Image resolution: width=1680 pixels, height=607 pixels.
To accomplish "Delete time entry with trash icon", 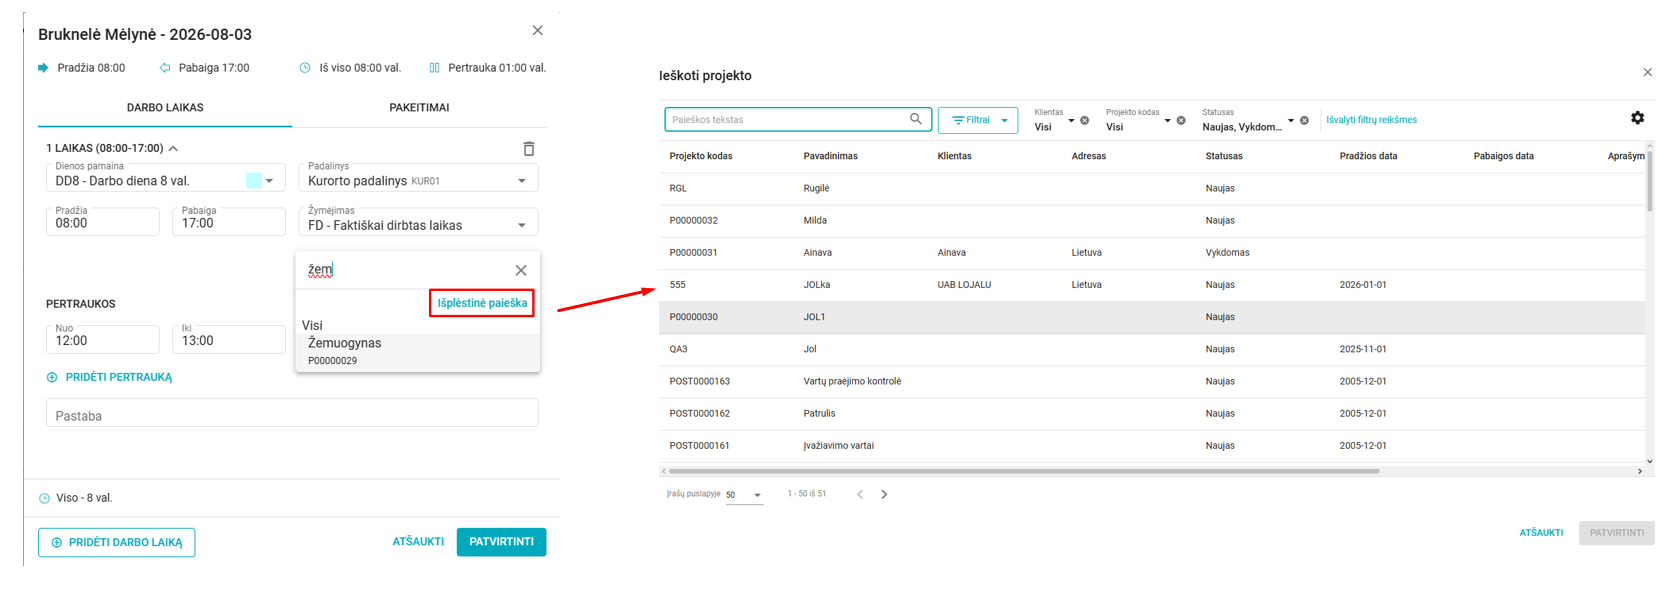I will tap(529, 149).
